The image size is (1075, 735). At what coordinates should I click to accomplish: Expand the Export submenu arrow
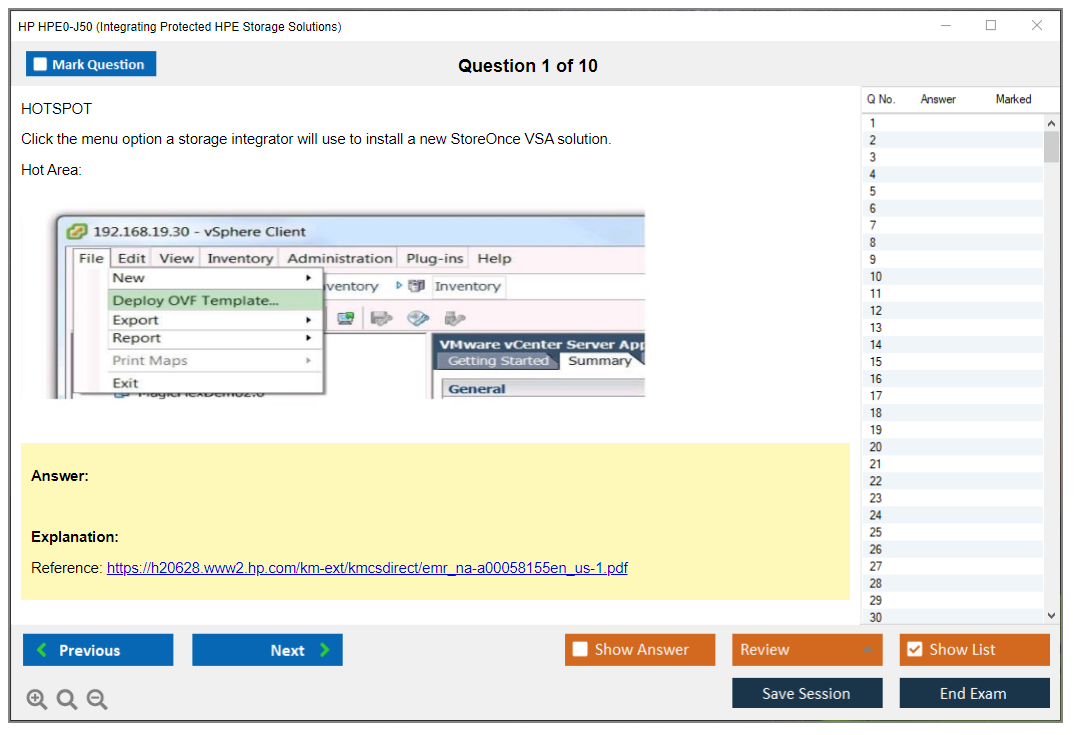[x=308, y=320]
